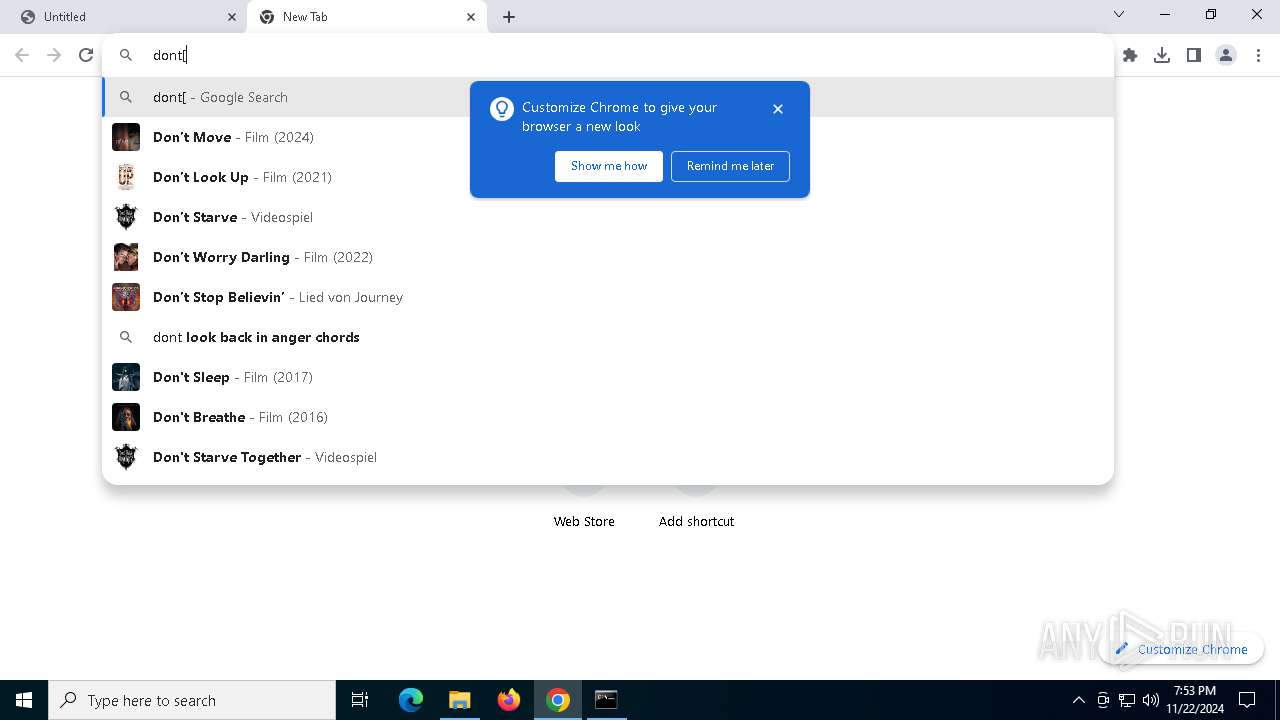This screenshot has height=720, width=1280.
Task: Click Show me how button
Action: pyautogui.click(x=609, y=166)
